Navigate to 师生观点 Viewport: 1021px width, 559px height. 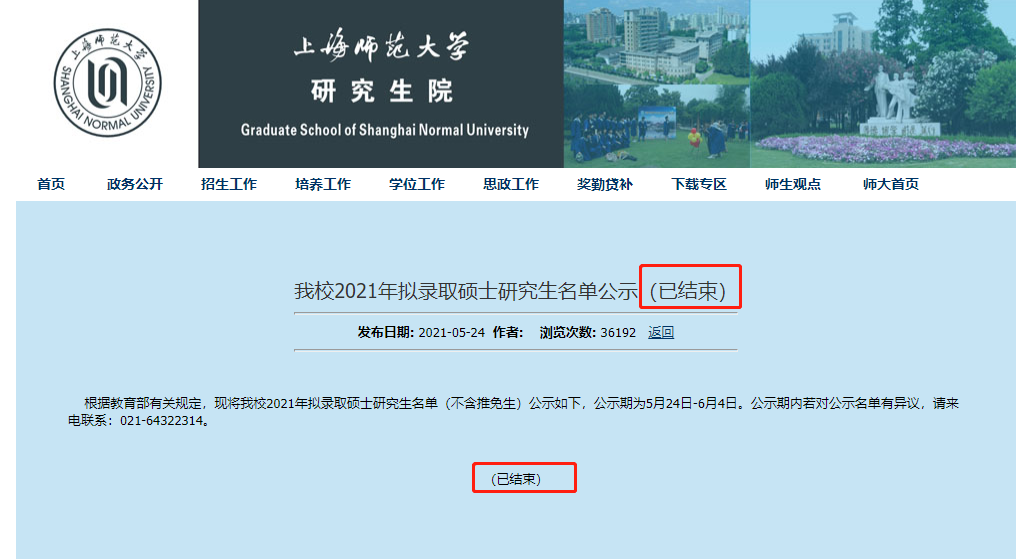(x=793, y=184)
